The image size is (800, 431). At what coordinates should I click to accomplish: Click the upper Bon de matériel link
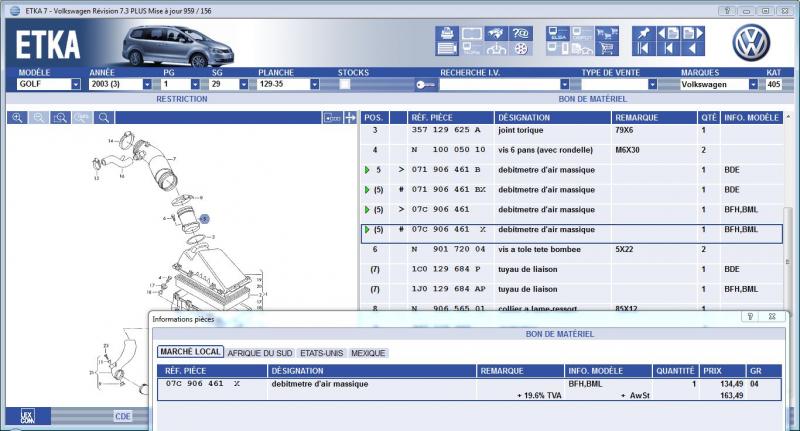tap(592, 99)
